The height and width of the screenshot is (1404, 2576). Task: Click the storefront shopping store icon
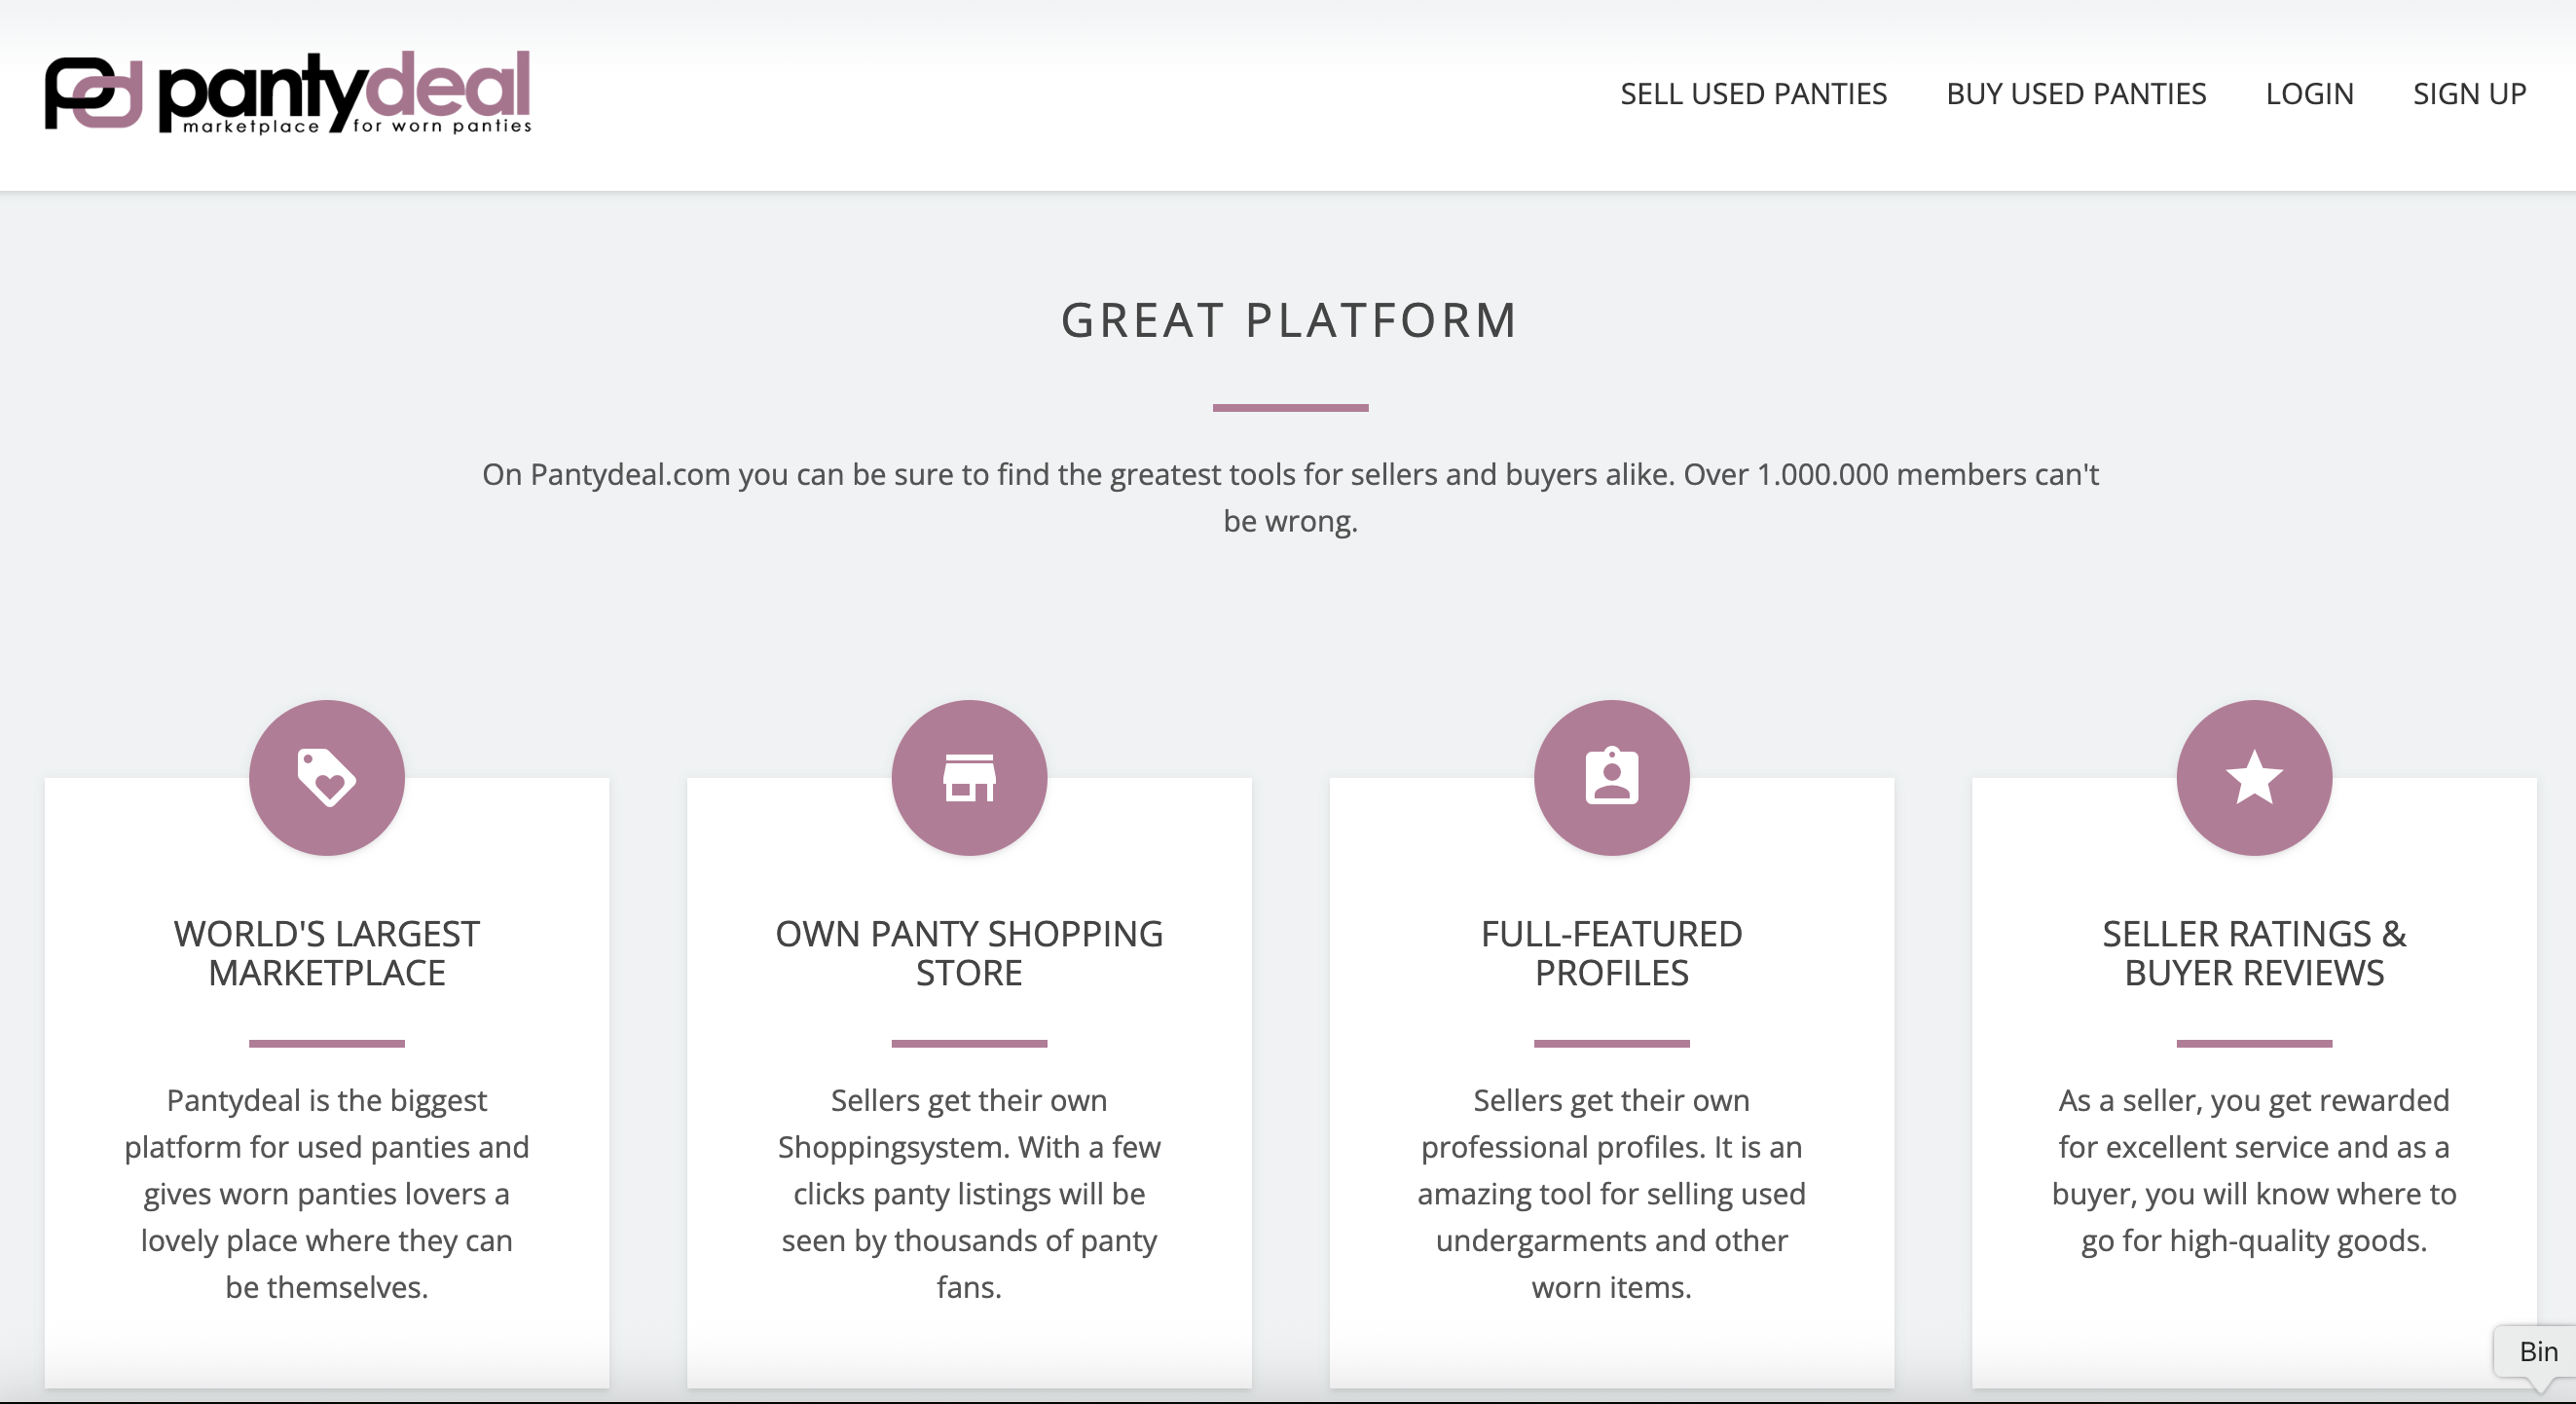969,778
